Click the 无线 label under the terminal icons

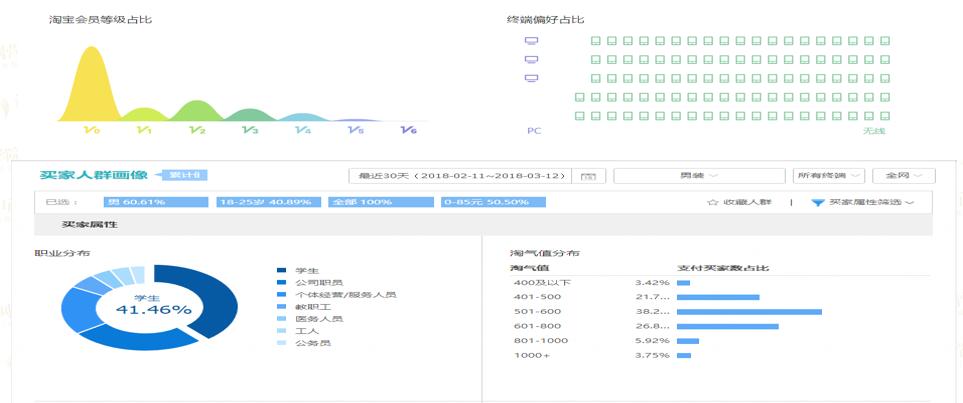pos(875,131)
